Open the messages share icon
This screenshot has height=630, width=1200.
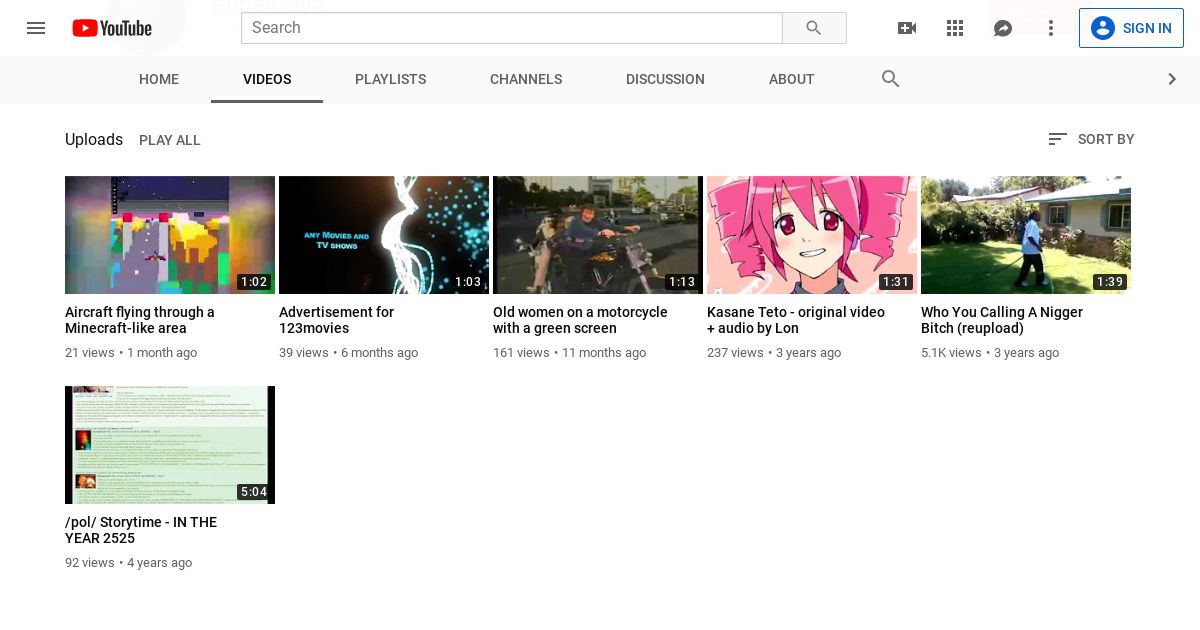(1003, 28)
